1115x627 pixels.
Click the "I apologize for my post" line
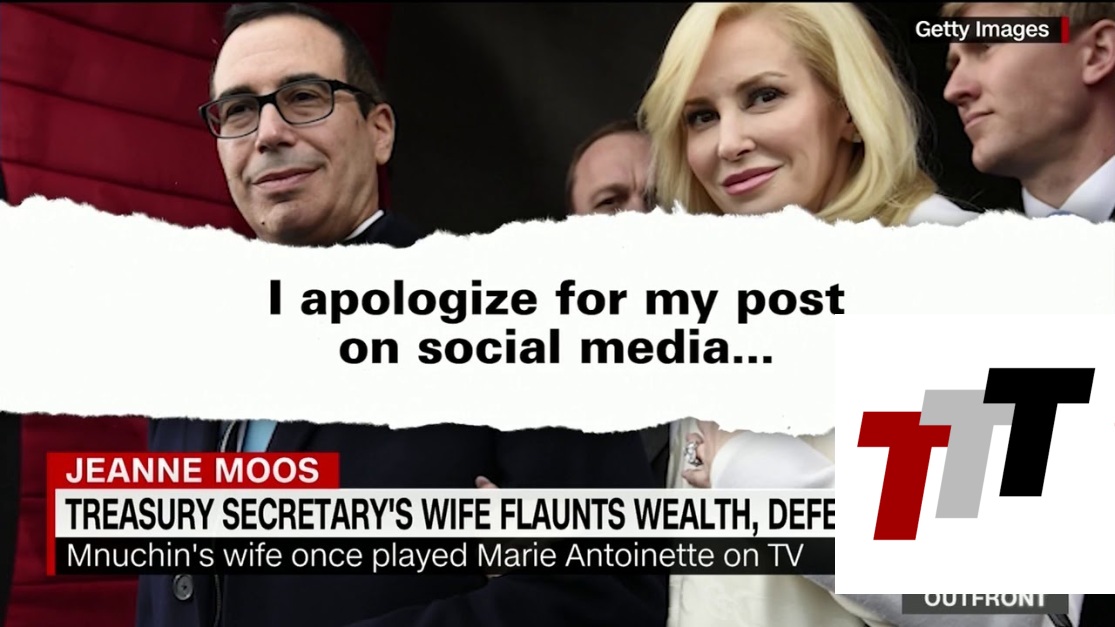[556, 299]
